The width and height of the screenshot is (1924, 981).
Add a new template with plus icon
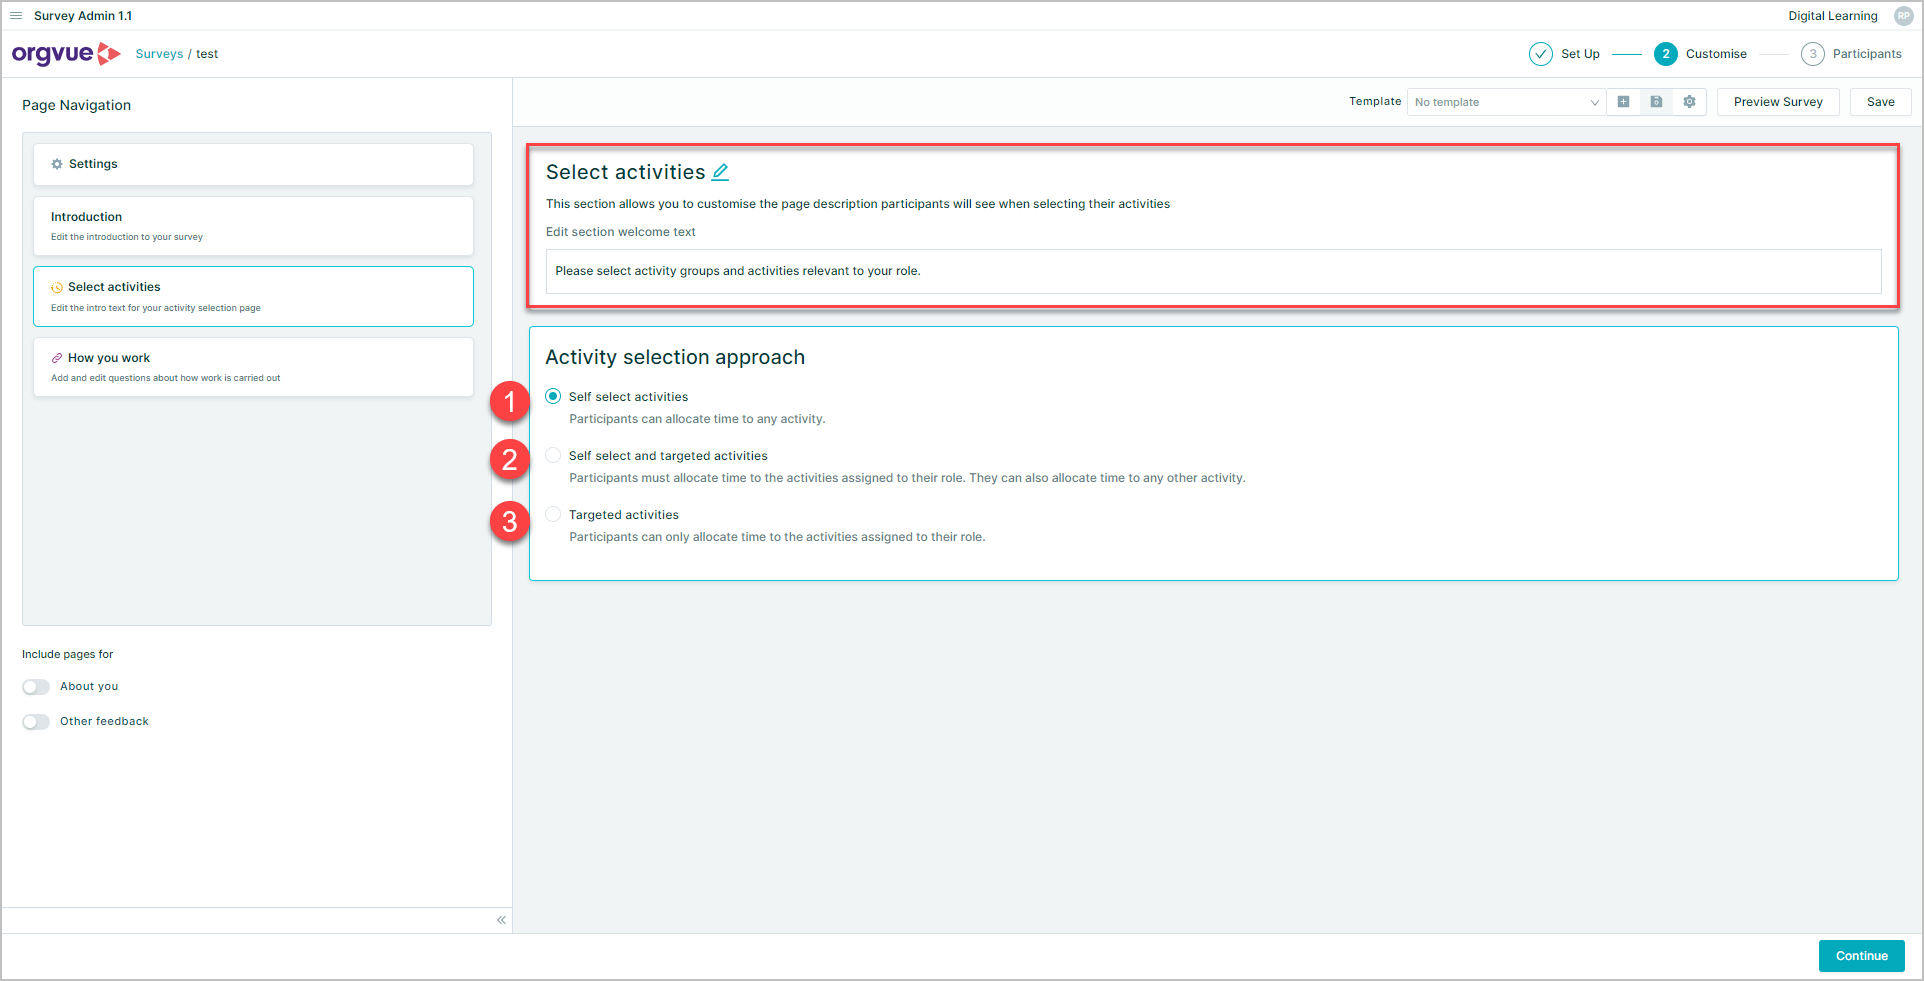(x=1623, y=102)
